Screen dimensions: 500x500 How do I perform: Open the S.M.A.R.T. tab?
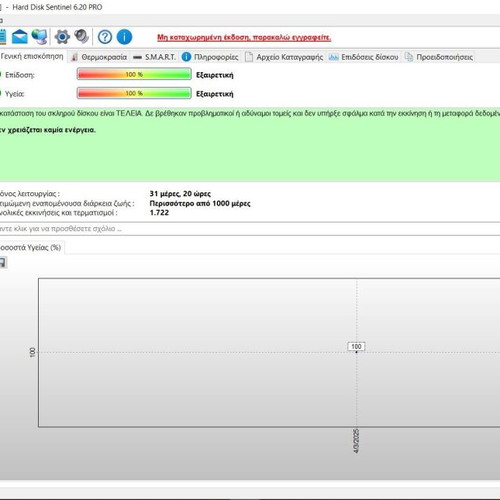(155, 57)
